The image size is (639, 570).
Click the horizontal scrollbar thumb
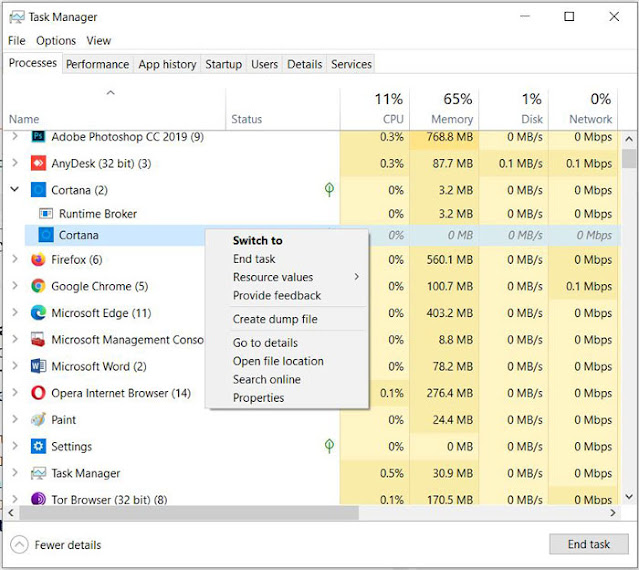click(189, 513)
